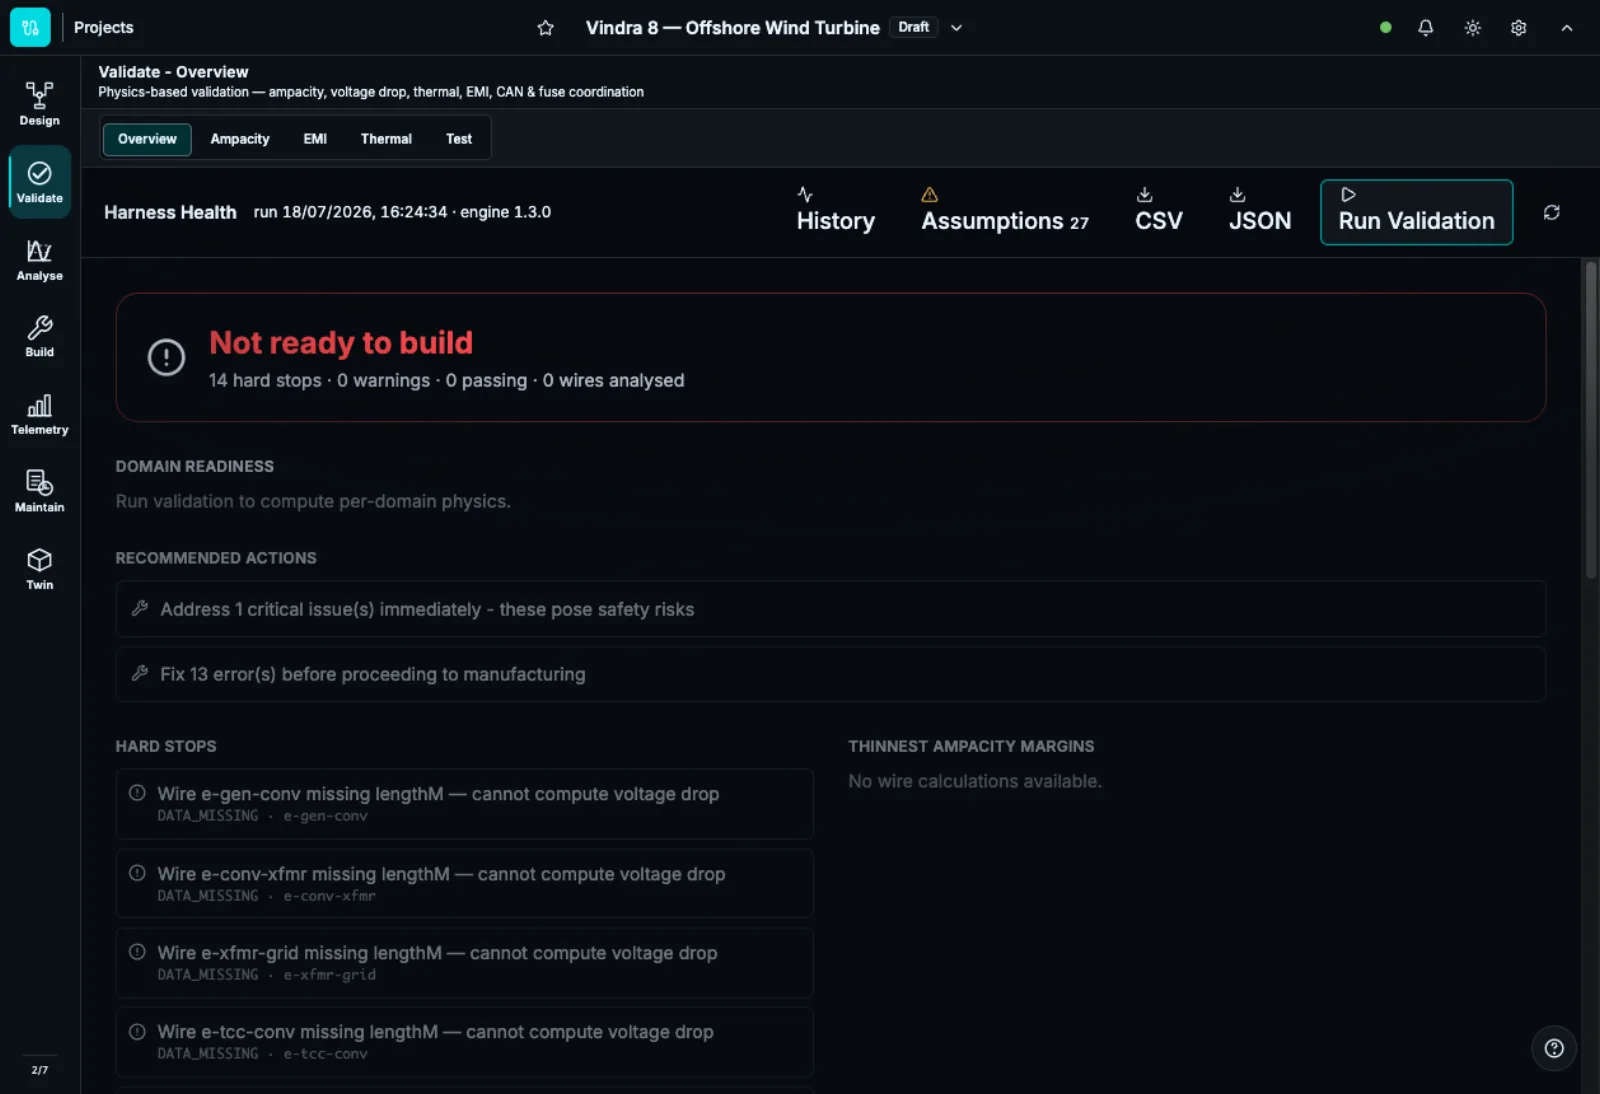Viewport: 1600px width, 1094px height.
Task: Click the Not ready to build heading
Action: point(341,343)
